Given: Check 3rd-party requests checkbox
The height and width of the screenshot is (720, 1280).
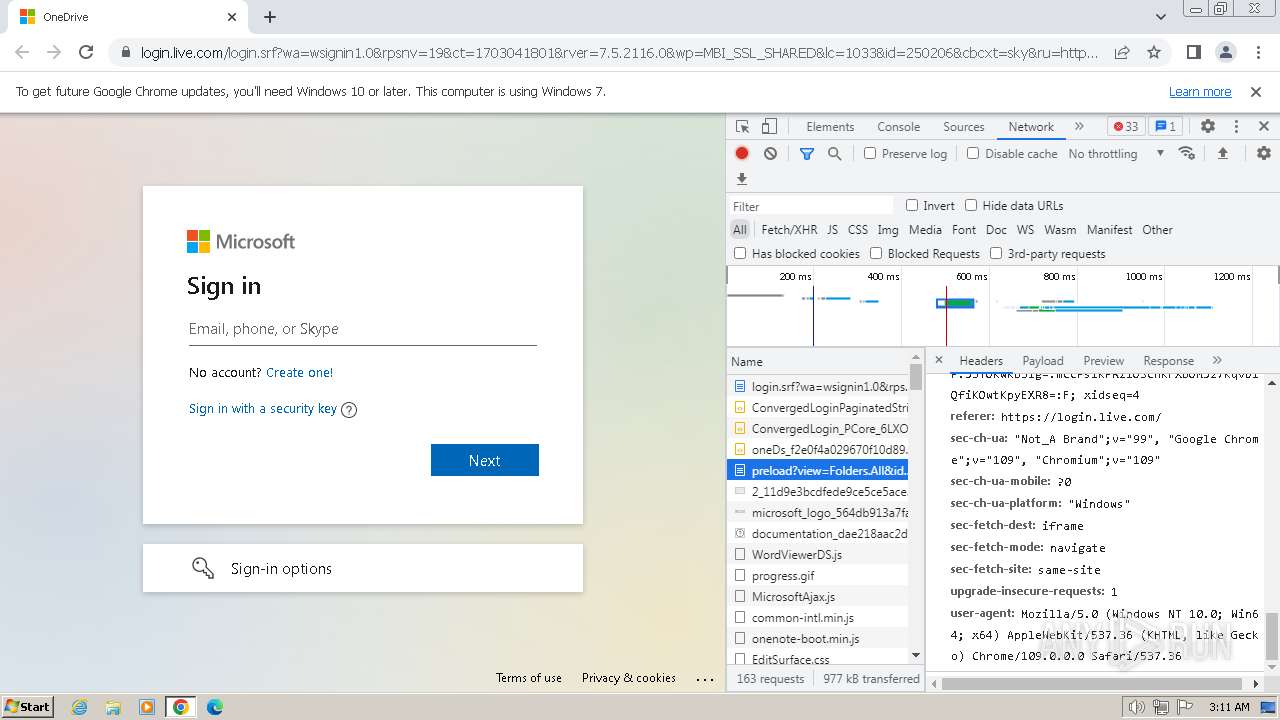Looking at the screenshot, I should tap(996, 253).
